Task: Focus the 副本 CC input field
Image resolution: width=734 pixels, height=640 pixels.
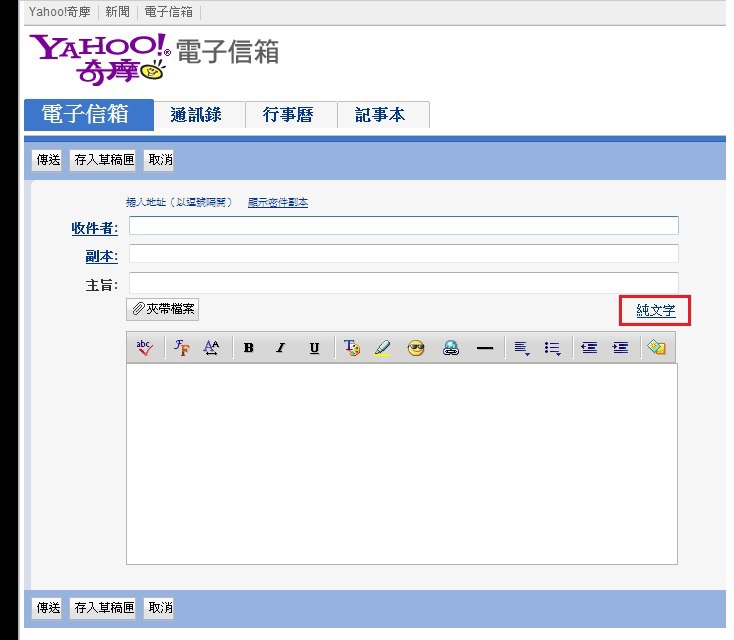Action: 404,254
